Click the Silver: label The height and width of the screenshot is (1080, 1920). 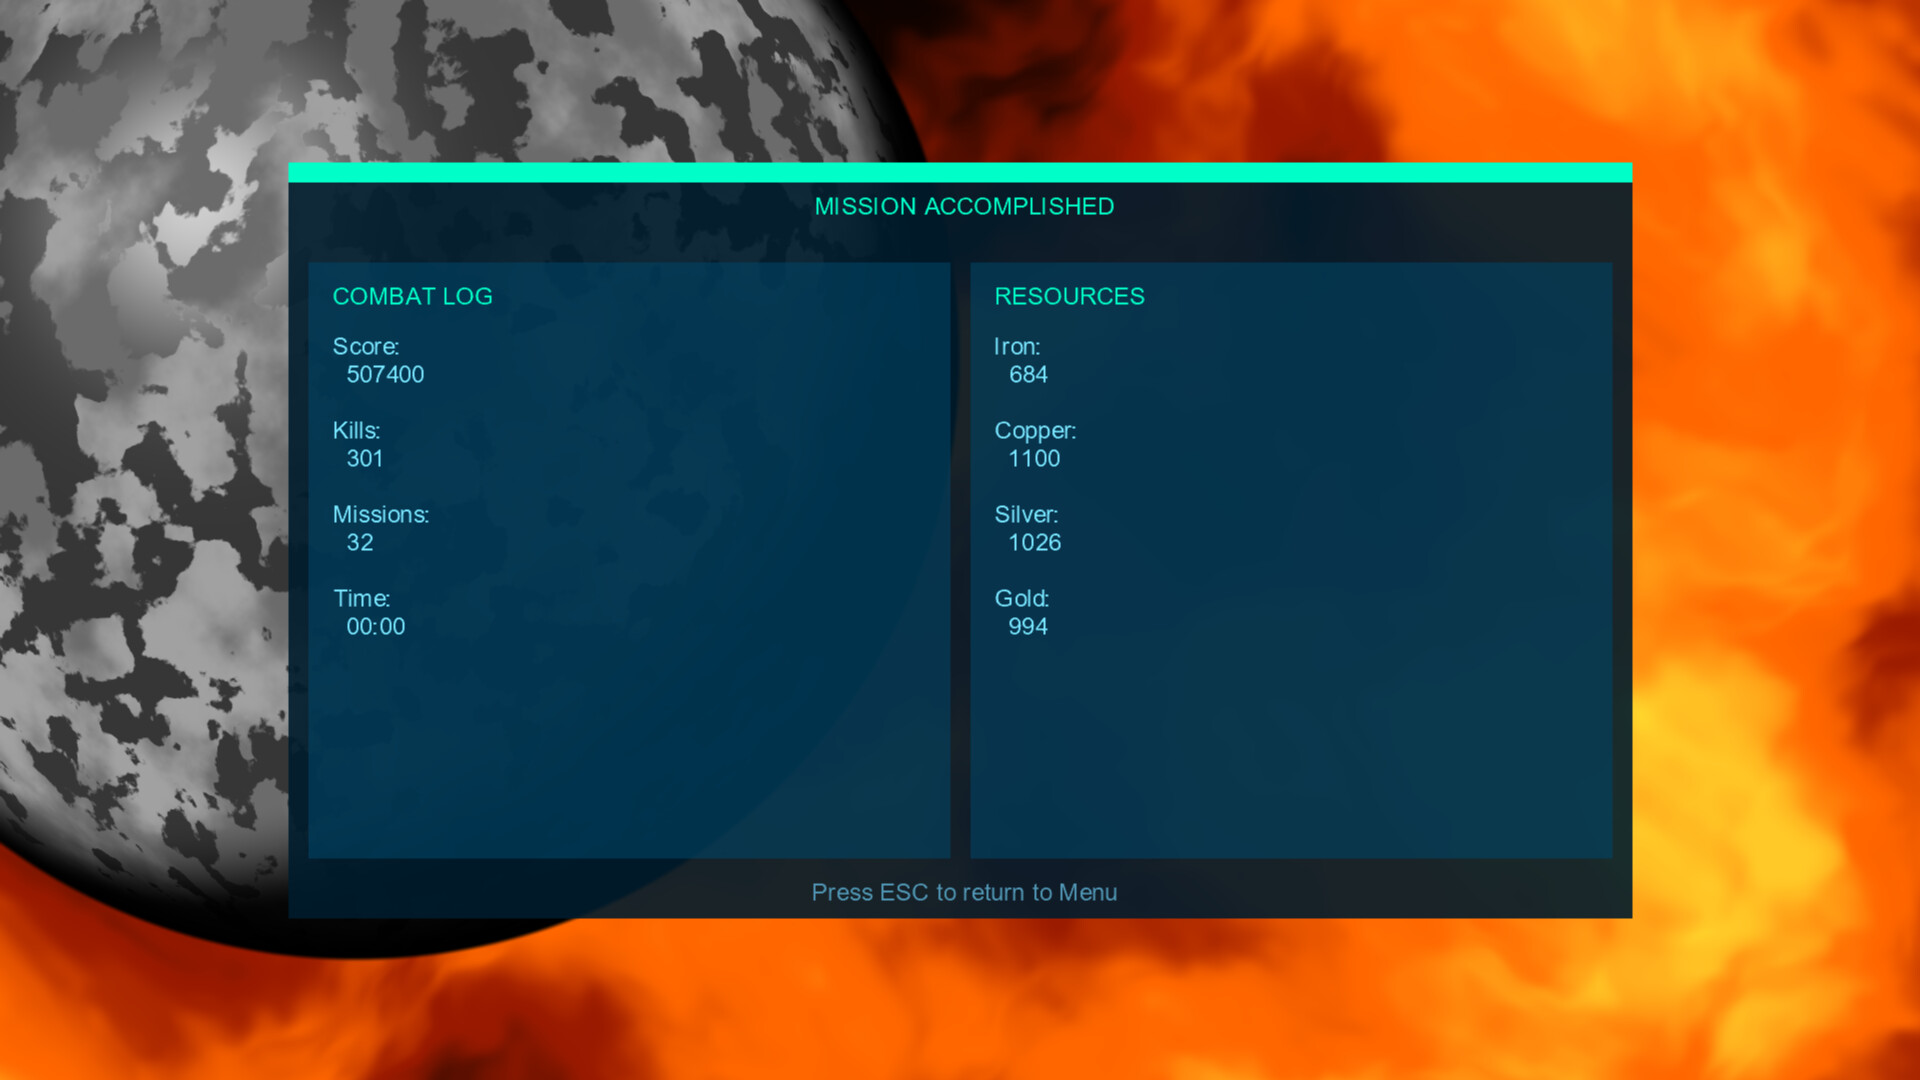click(1026, 515)
